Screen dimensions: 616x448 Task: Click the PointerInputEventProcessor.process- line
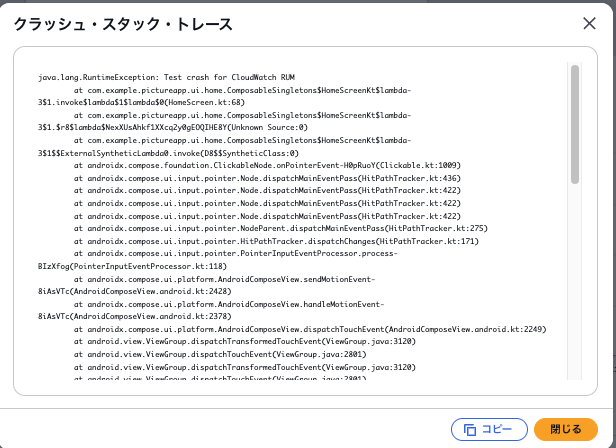tap(236, 253)
